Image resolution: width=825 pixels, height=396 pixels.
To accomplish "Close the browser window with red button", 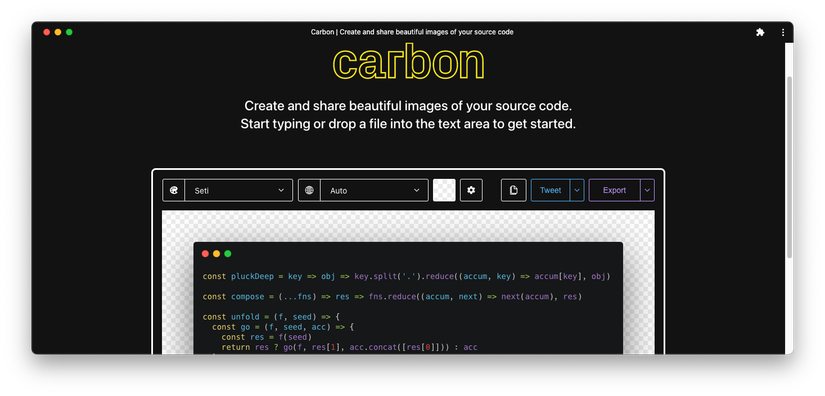I will tap(46, 32).
